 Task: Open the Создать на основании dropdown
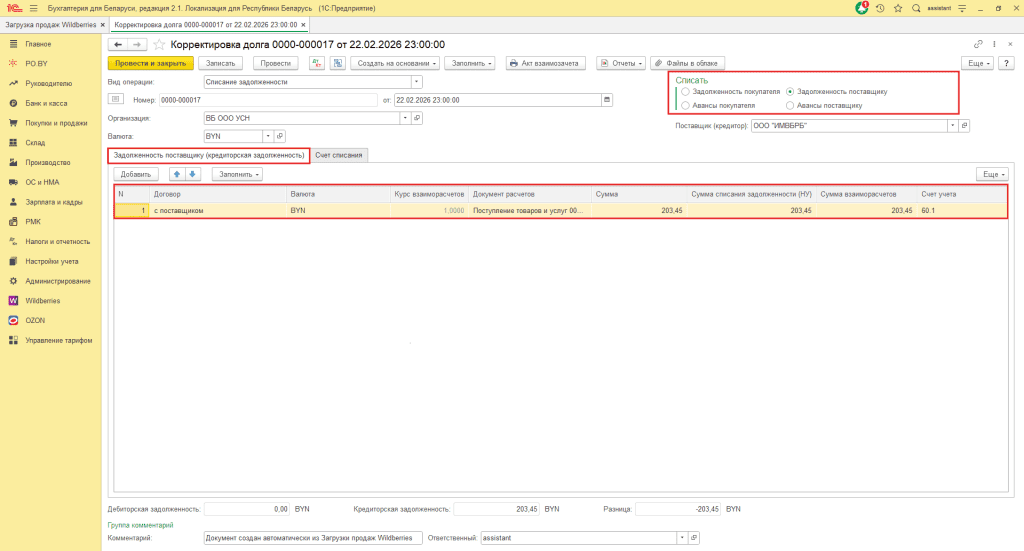[397, 63]
